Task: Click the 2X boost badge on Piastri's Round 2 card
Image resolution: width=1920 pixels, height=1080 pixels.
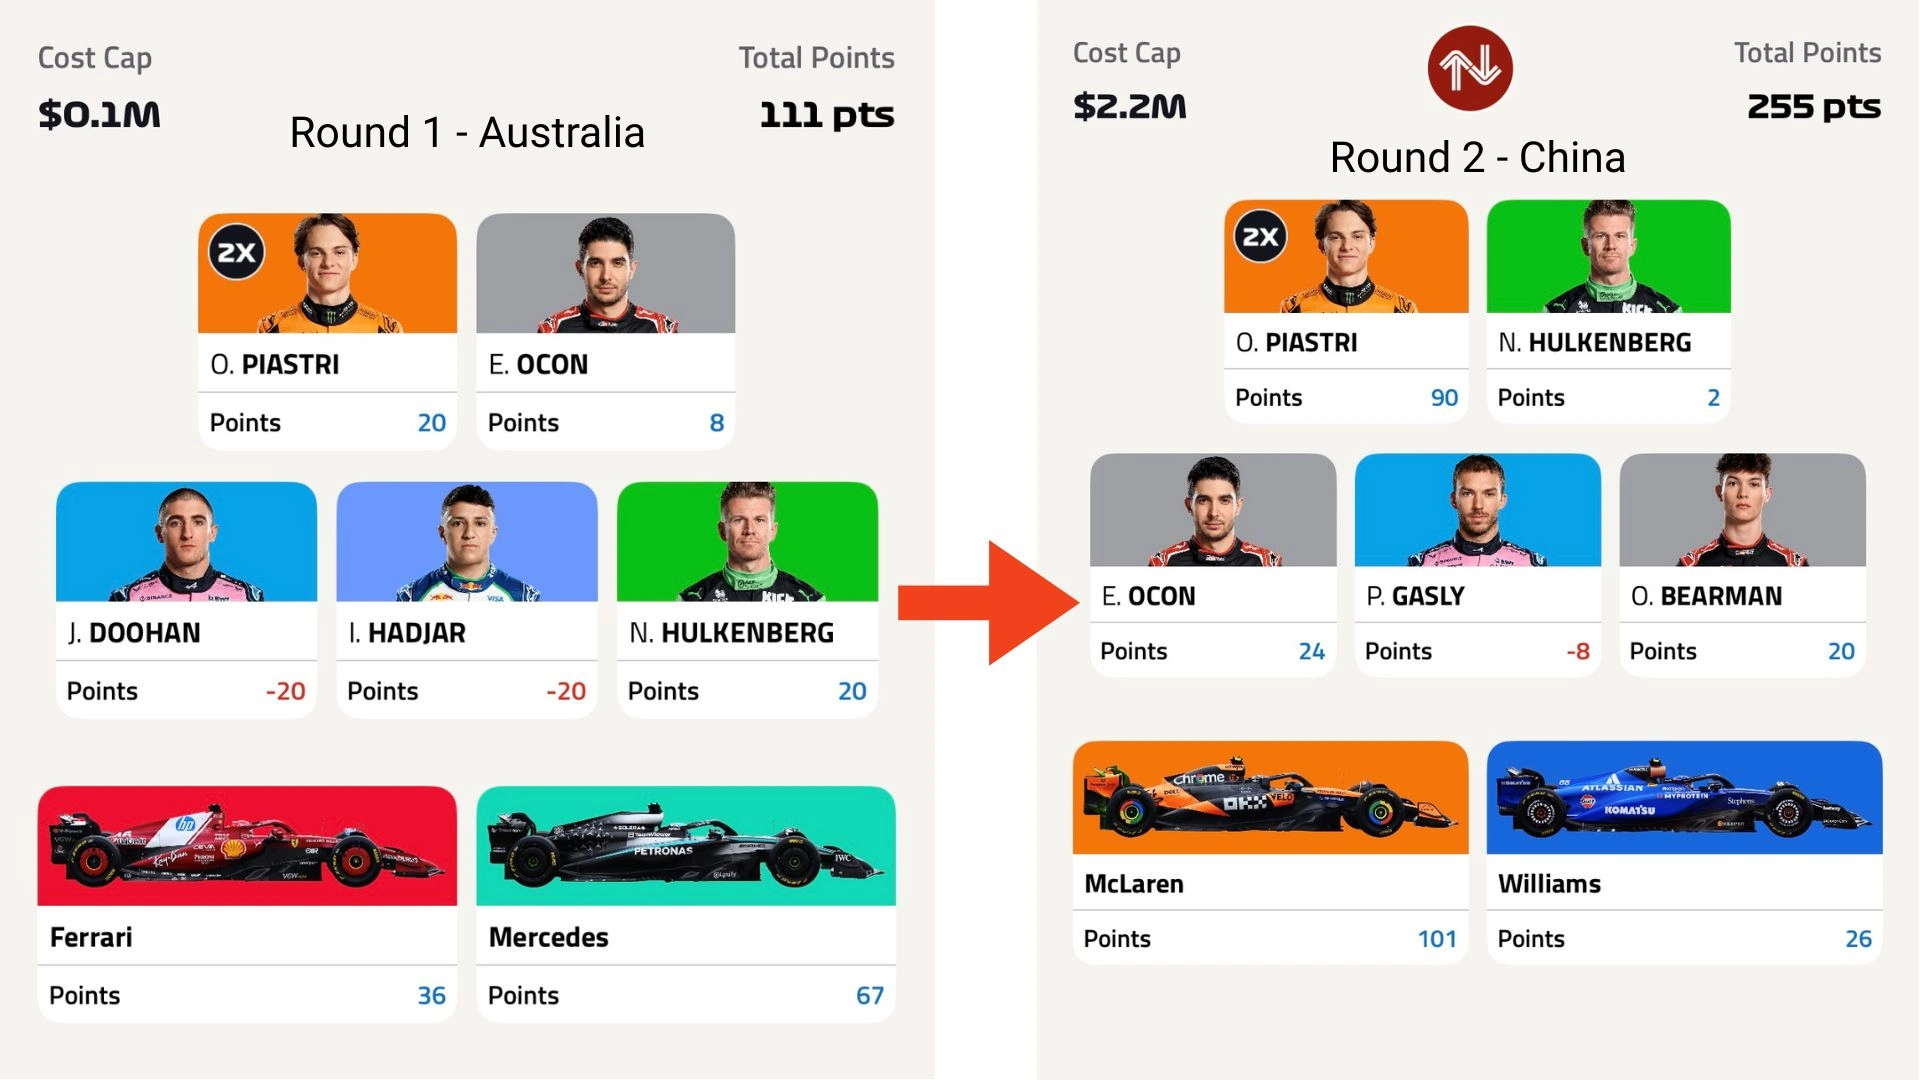Action: 1261,237
